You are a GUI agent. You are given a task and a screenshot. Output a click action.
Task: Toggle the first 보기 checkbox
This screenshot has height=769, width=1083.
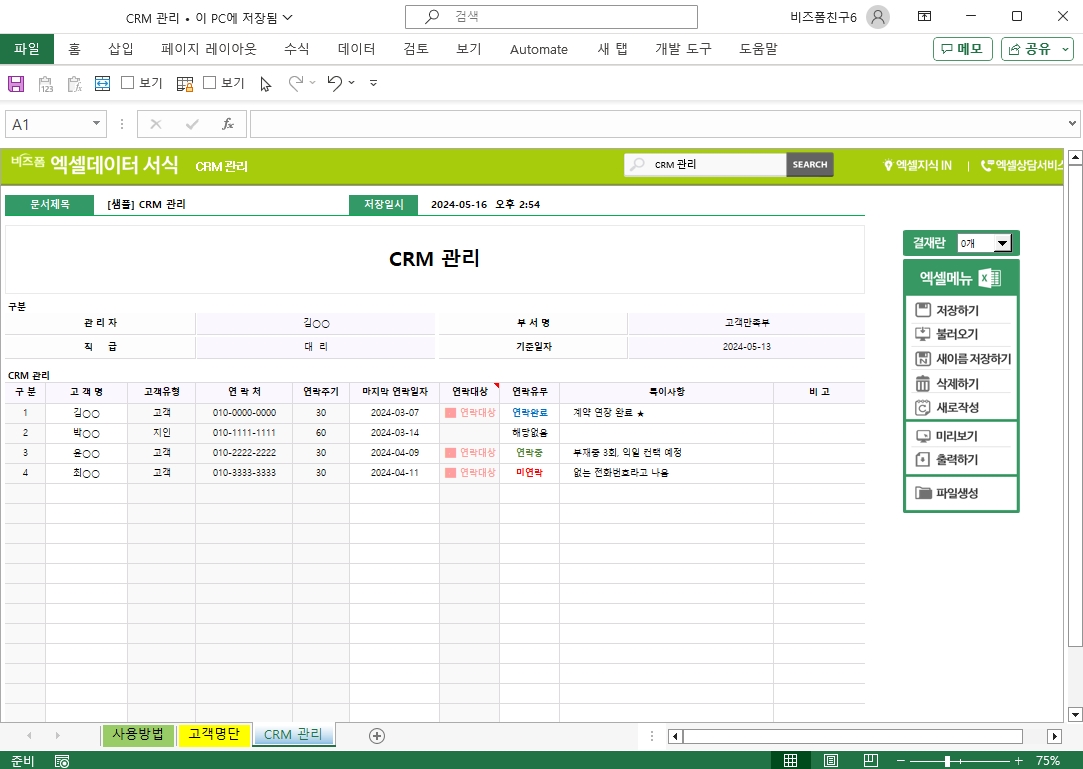(128, 84)
